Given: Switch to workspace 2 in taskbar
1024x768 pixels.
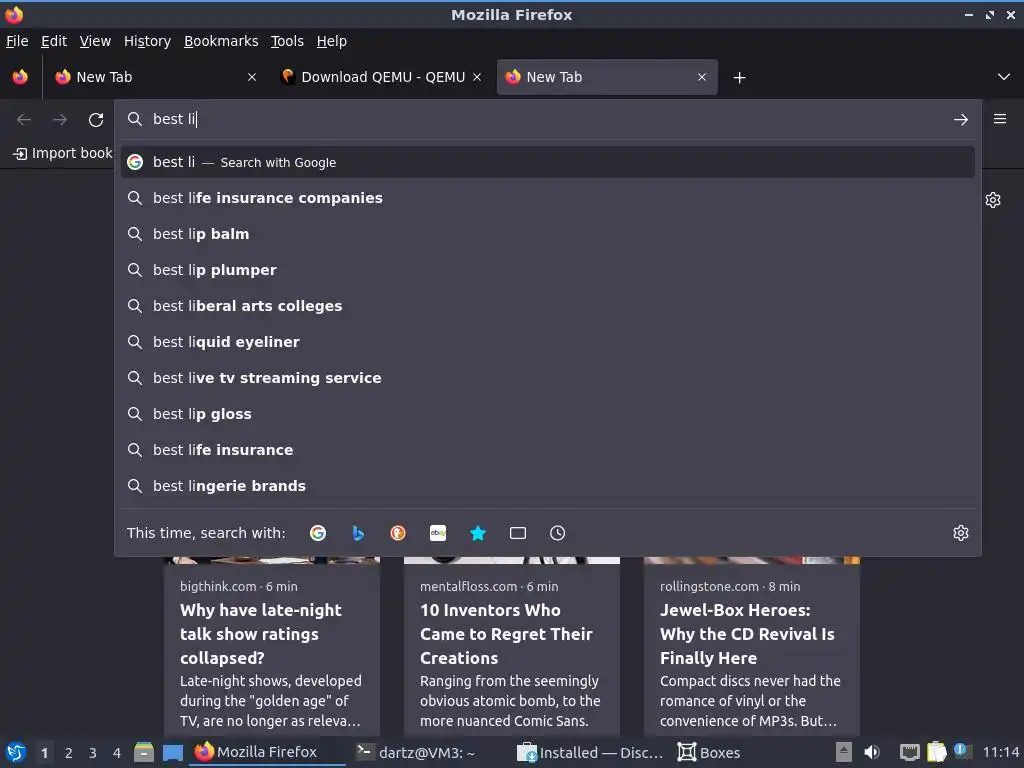Looking at the screenshot, I should (x=69, y=753).
